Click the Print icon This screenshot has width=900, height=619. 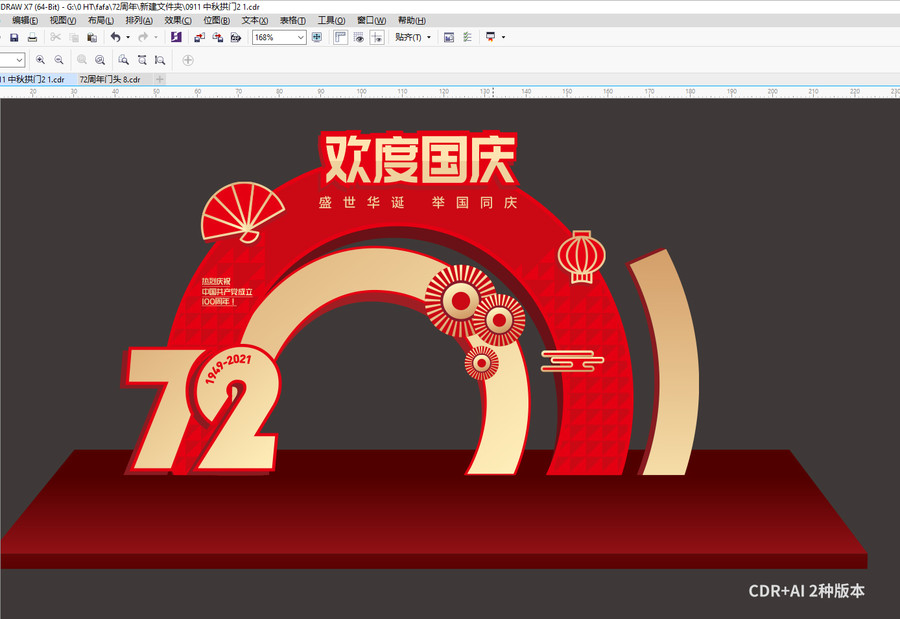pyautogui.click(x=33, y=37)
